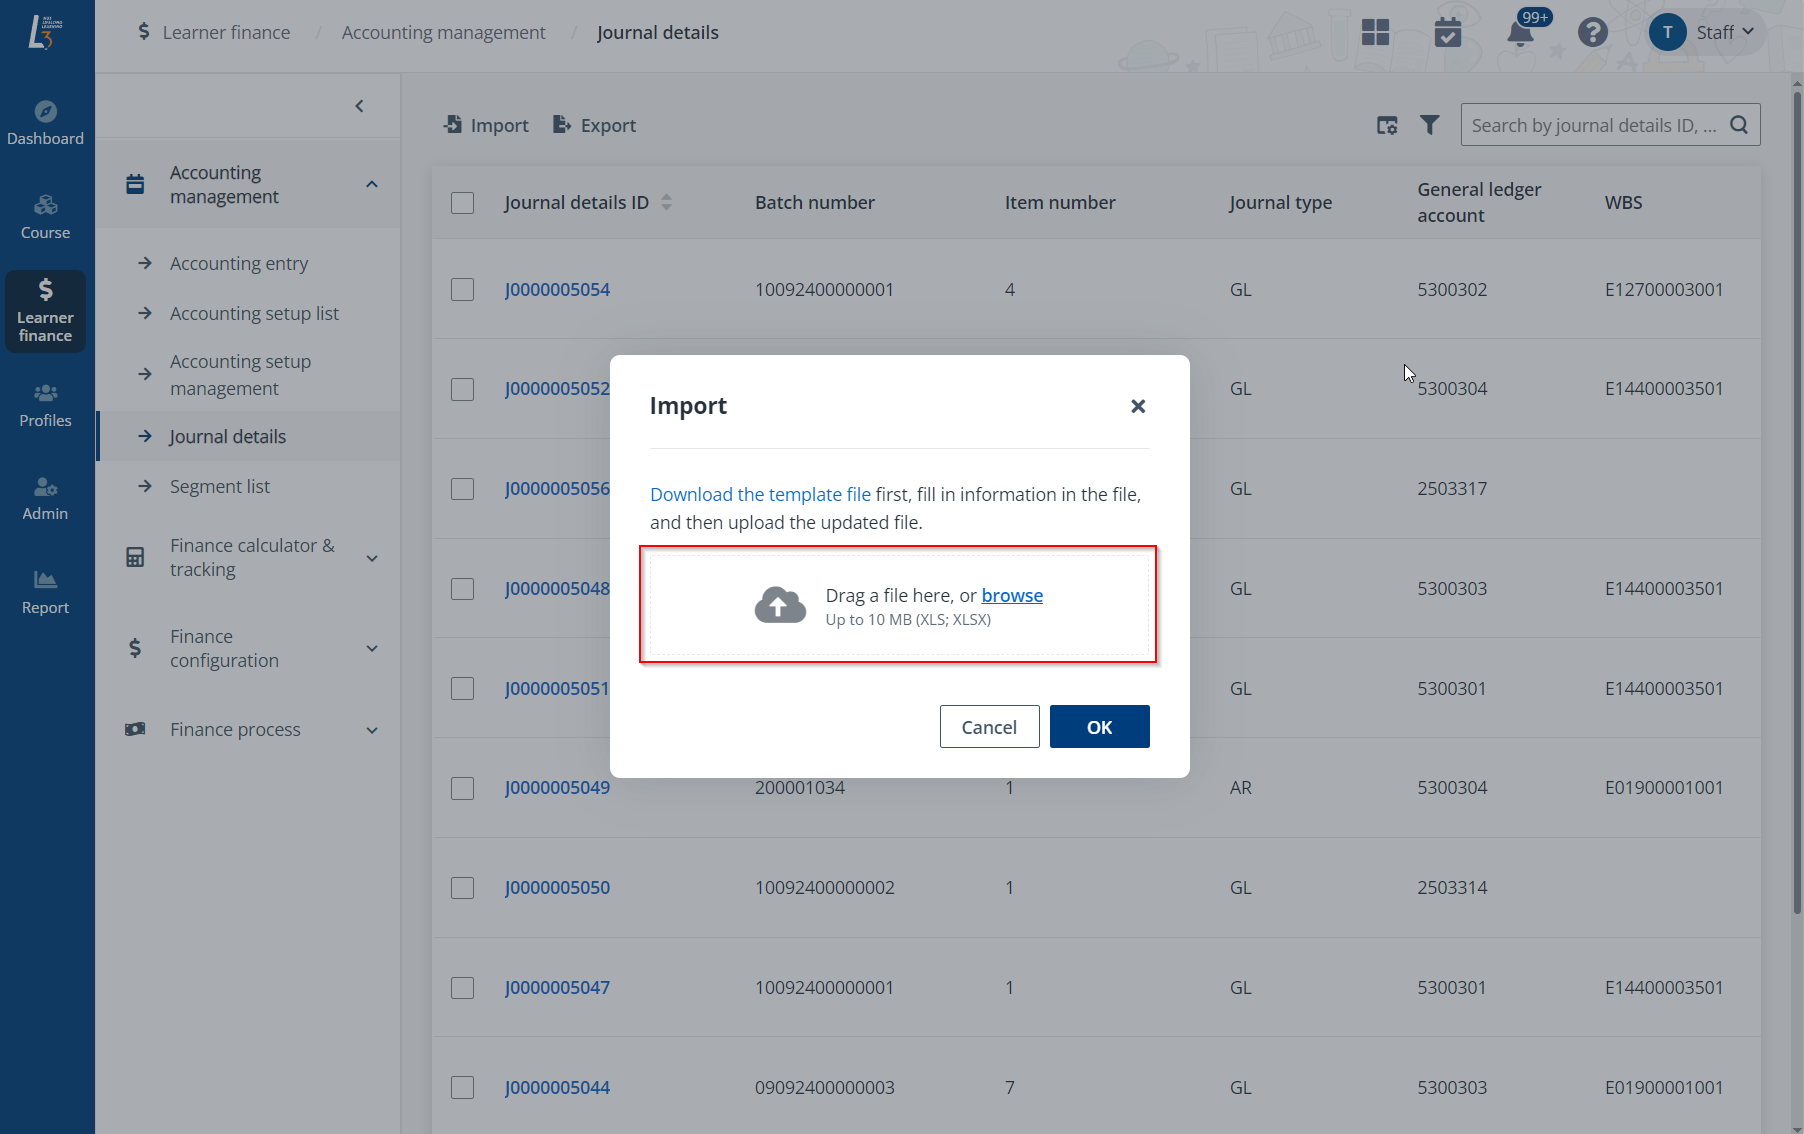Viewport: 1804px width, 1134px height.
Task: Close the Import dialog with X
Action: coord(1138,406)
